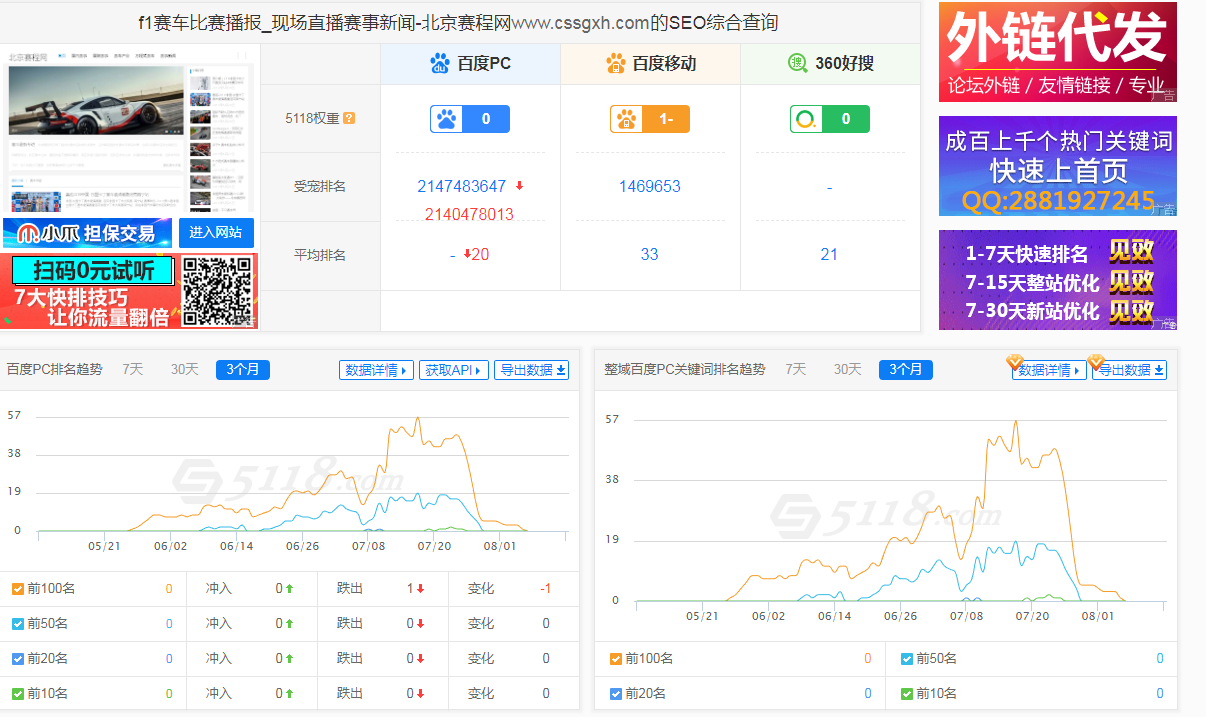Select 30天 tab in 整域 keyword trend
1206x717 pixels.
847,369
